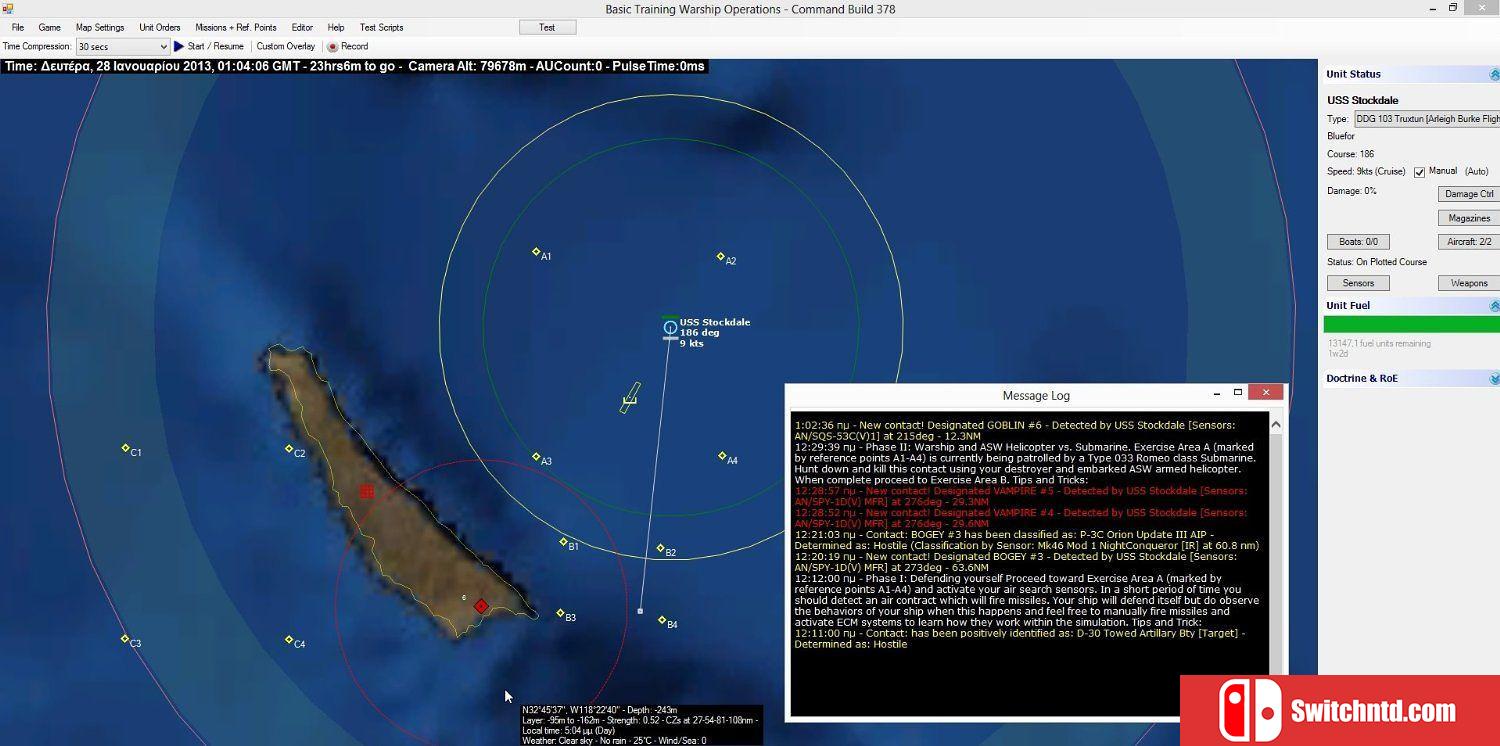Select the USS Stockdale ship icon
Image resolution: width=1500 pixels, height=746 pixels.
coord(670,327)
